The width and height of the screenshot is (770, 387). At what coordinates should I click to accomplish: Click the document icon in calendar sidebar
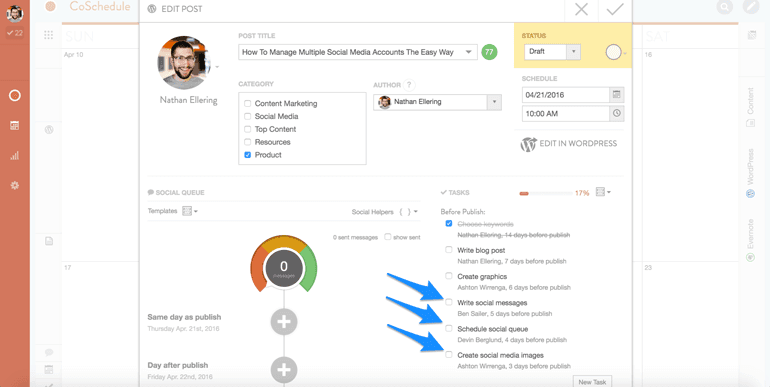(x=49, y=241)
